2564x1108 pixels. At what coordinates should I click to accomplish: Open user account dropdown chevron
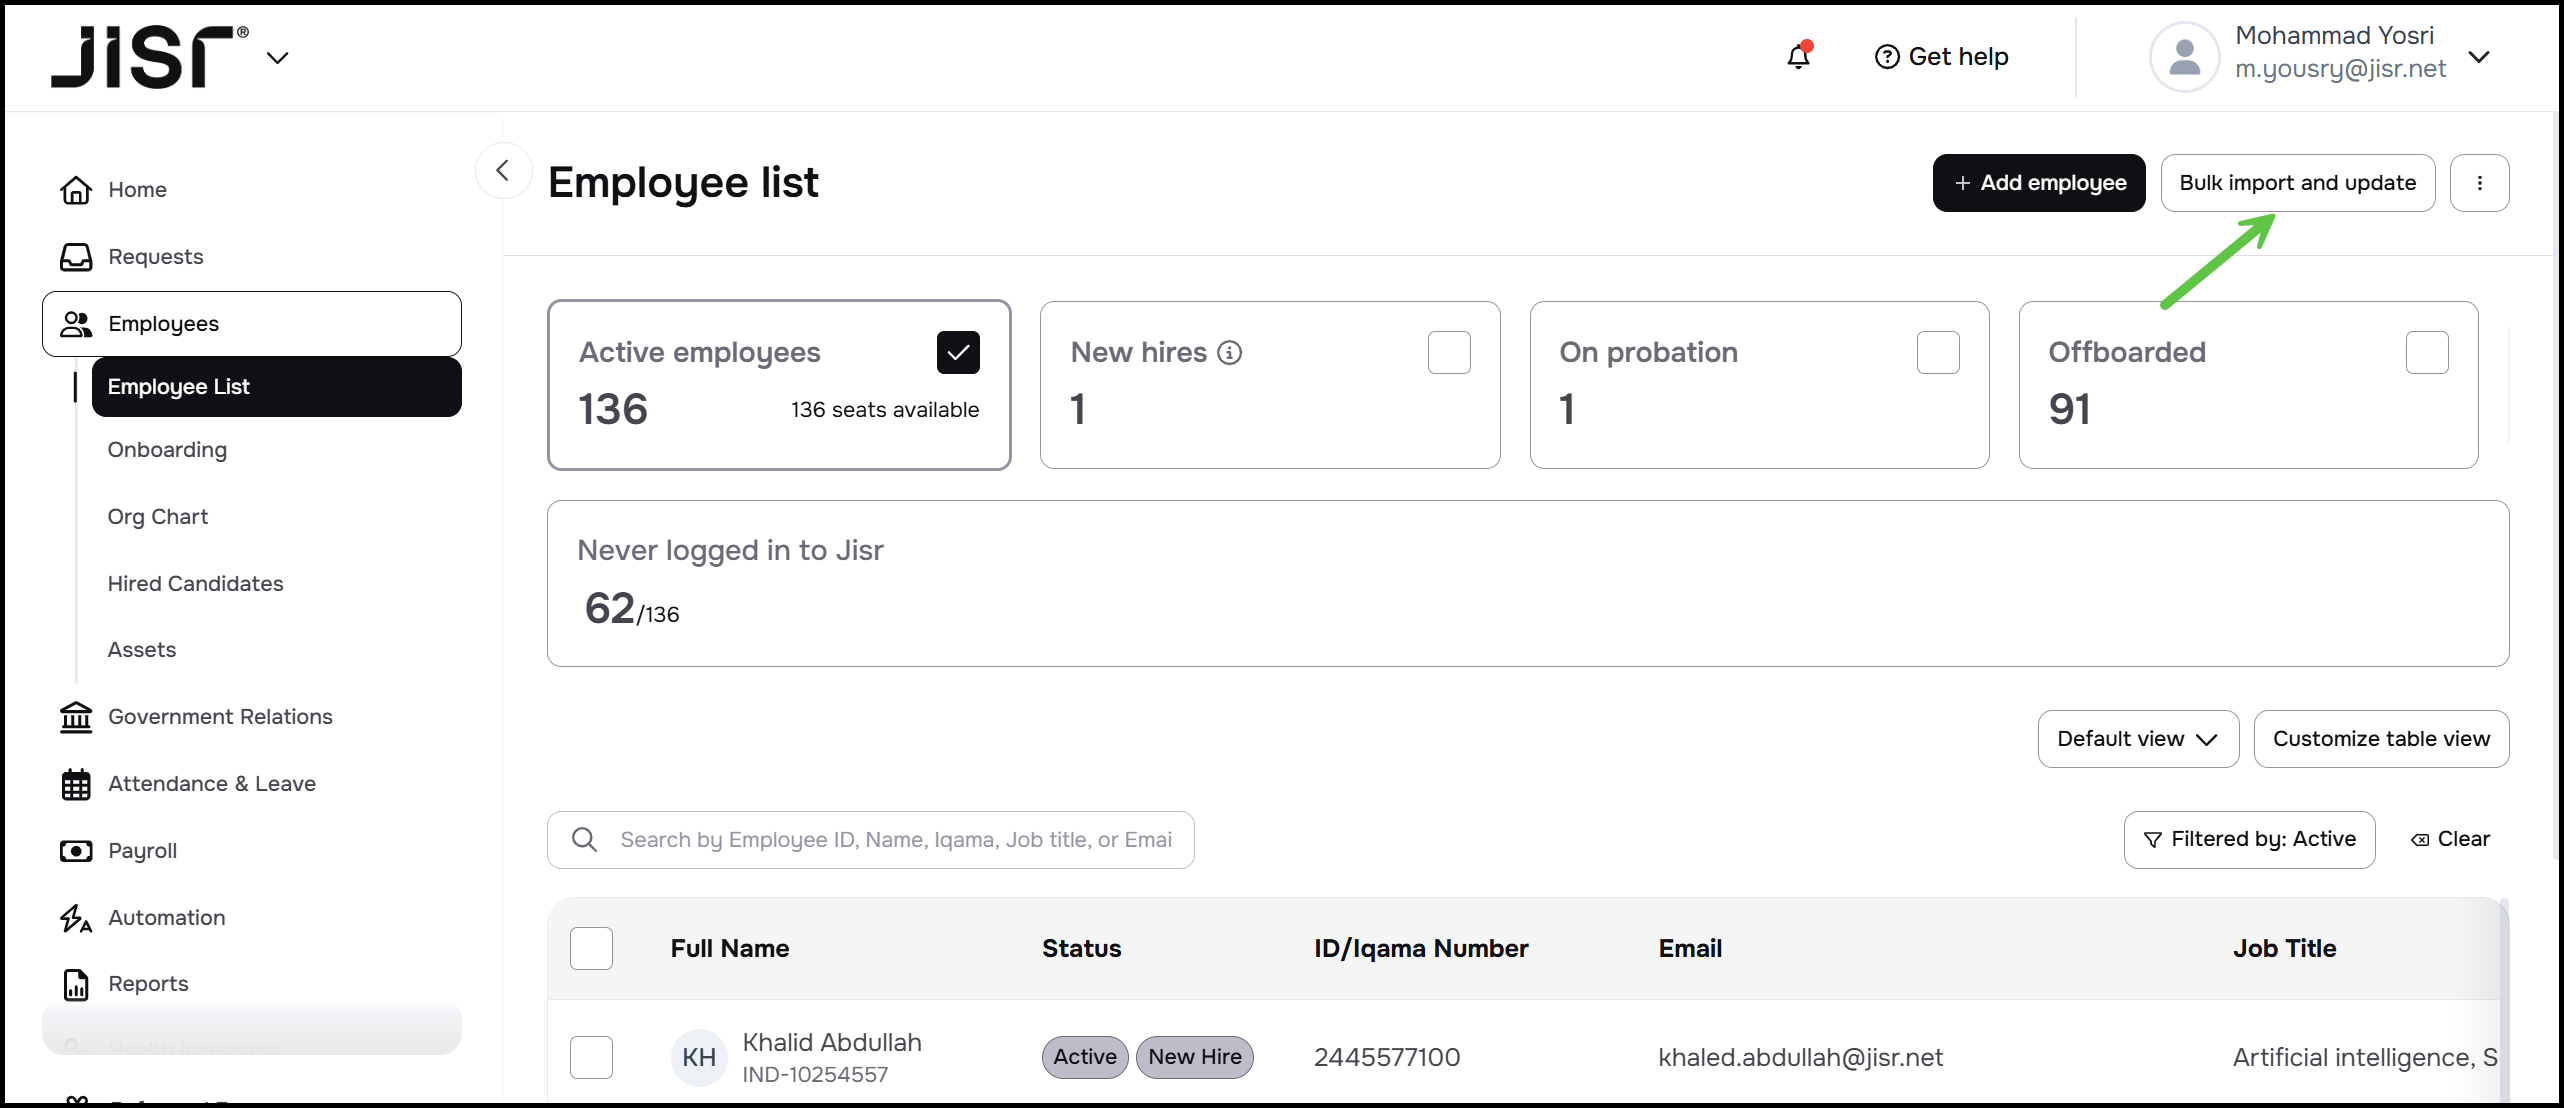tap(2479, 57)
